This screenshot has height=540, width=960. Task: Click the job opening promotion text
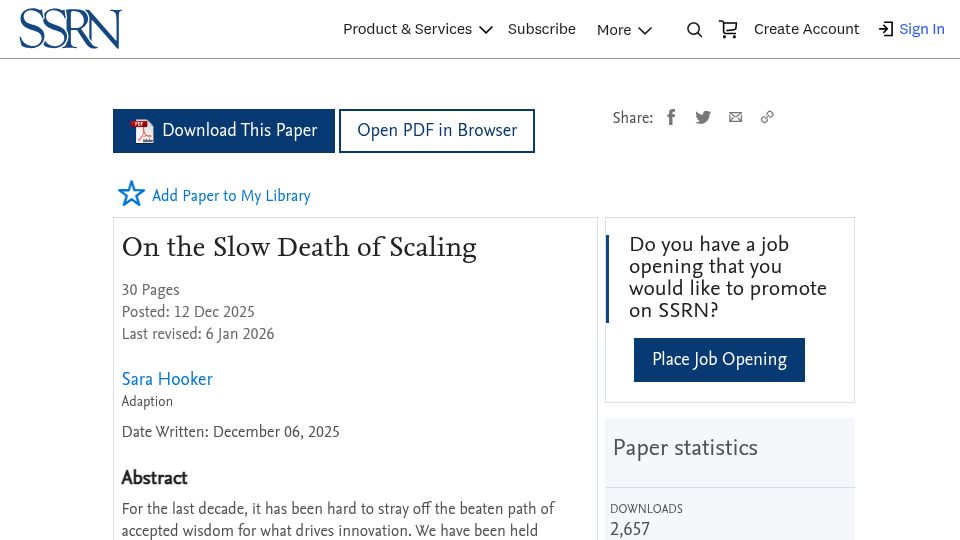click(728, 277)
